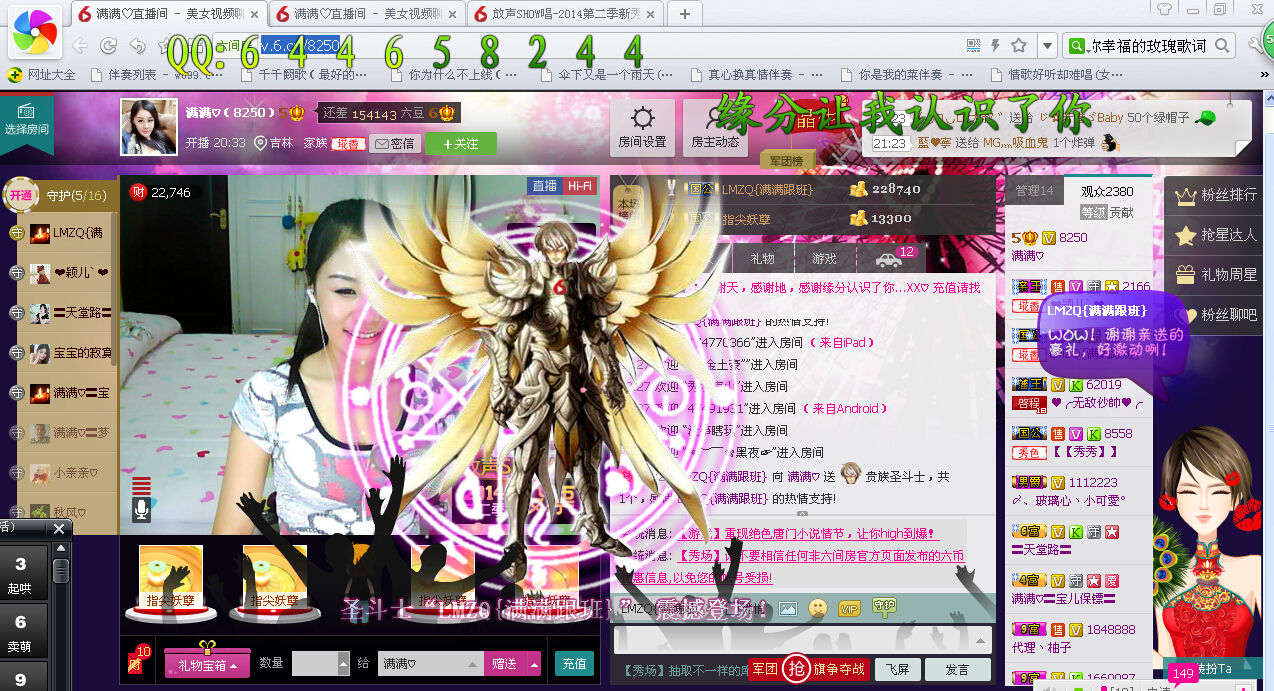Switch to 放声SHOW唱 browser tab
Screen dimensions: 1274x691
tap(565, 14)
